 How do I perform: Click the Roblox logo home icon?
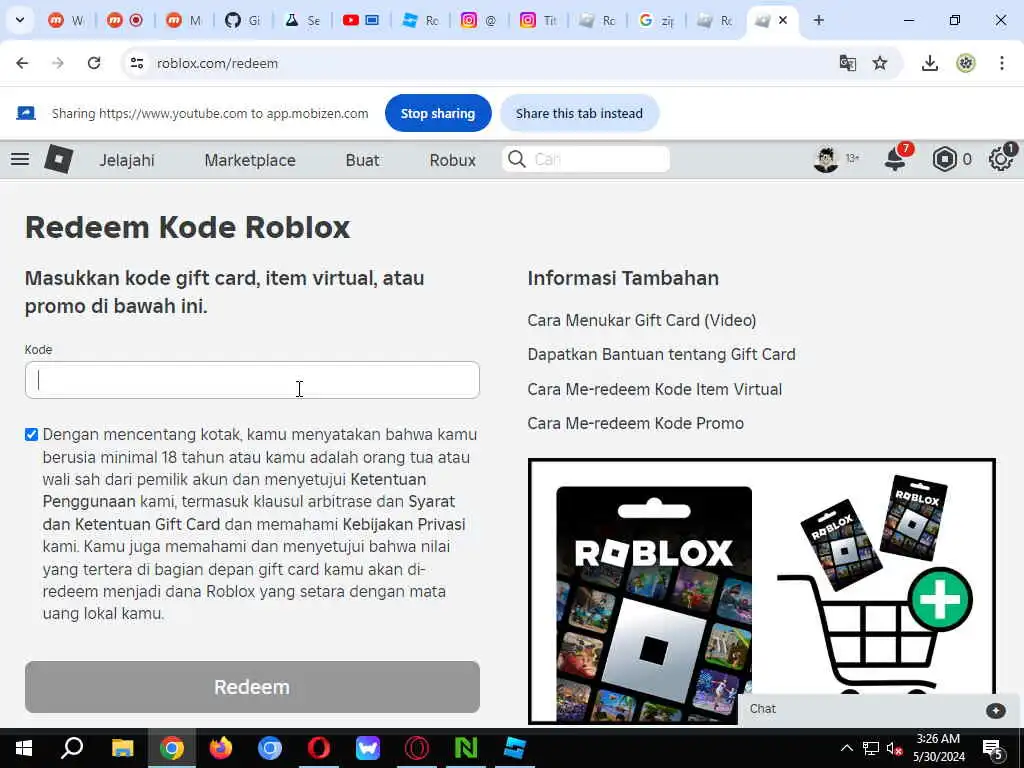point(58,159)
